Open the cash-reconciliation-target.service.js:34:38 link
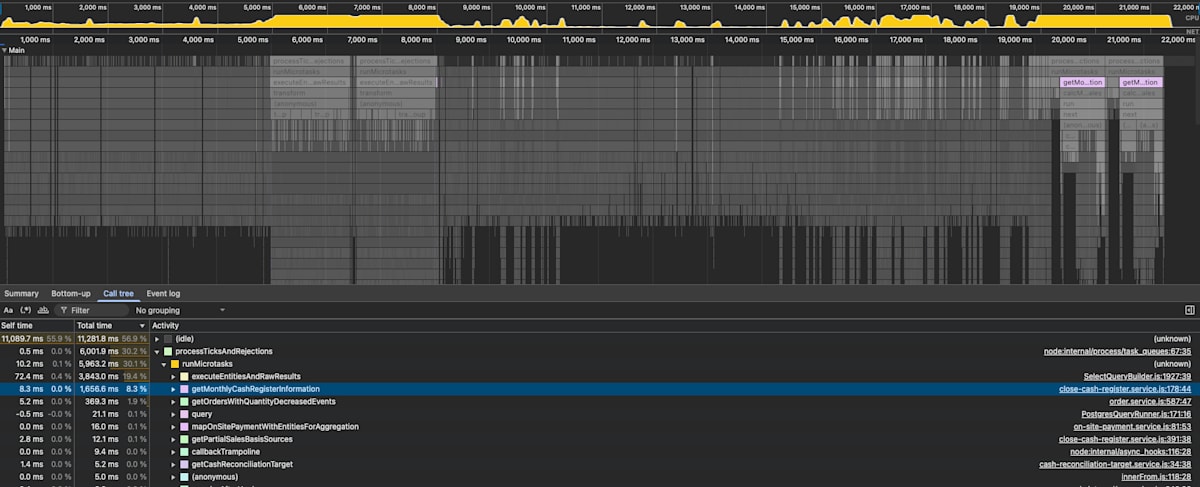 pos(1115,464)
